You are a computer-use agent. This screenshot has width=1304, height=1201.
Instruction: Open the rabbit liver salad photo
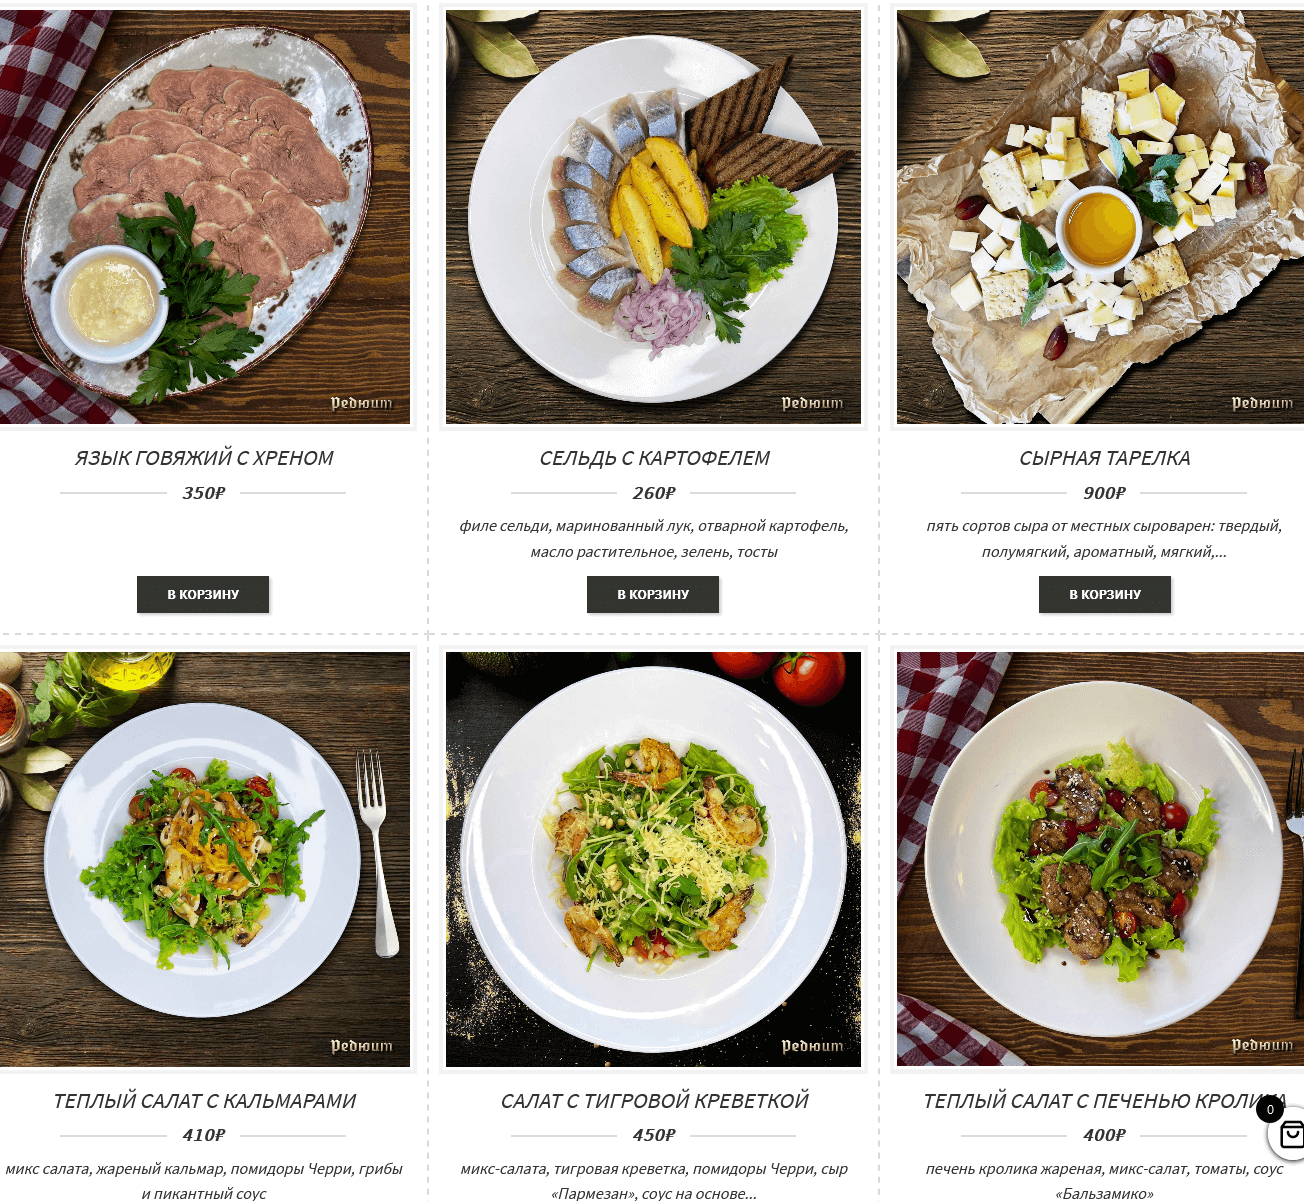click(x=1100, y=859)
